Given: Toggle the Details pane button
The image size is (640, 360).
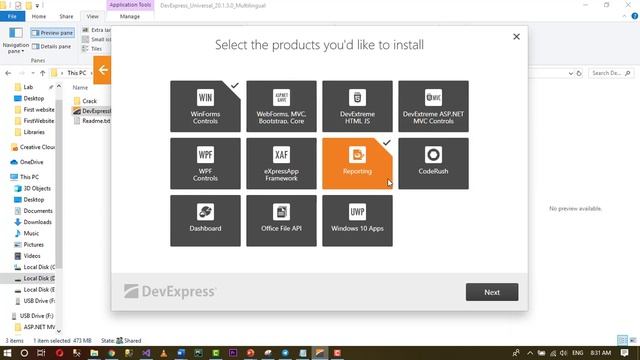Looking at the screenshot, I should click(52, 47).
